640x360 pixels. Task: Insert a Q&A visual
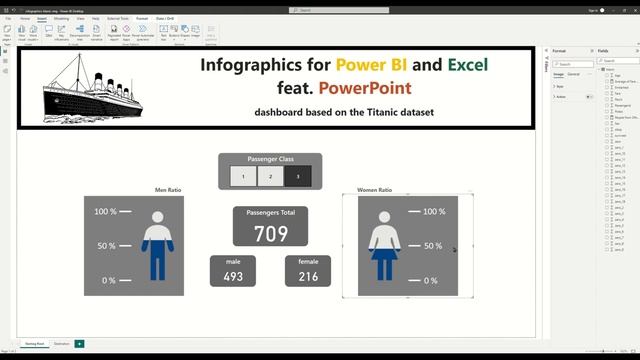pos(49,31)
